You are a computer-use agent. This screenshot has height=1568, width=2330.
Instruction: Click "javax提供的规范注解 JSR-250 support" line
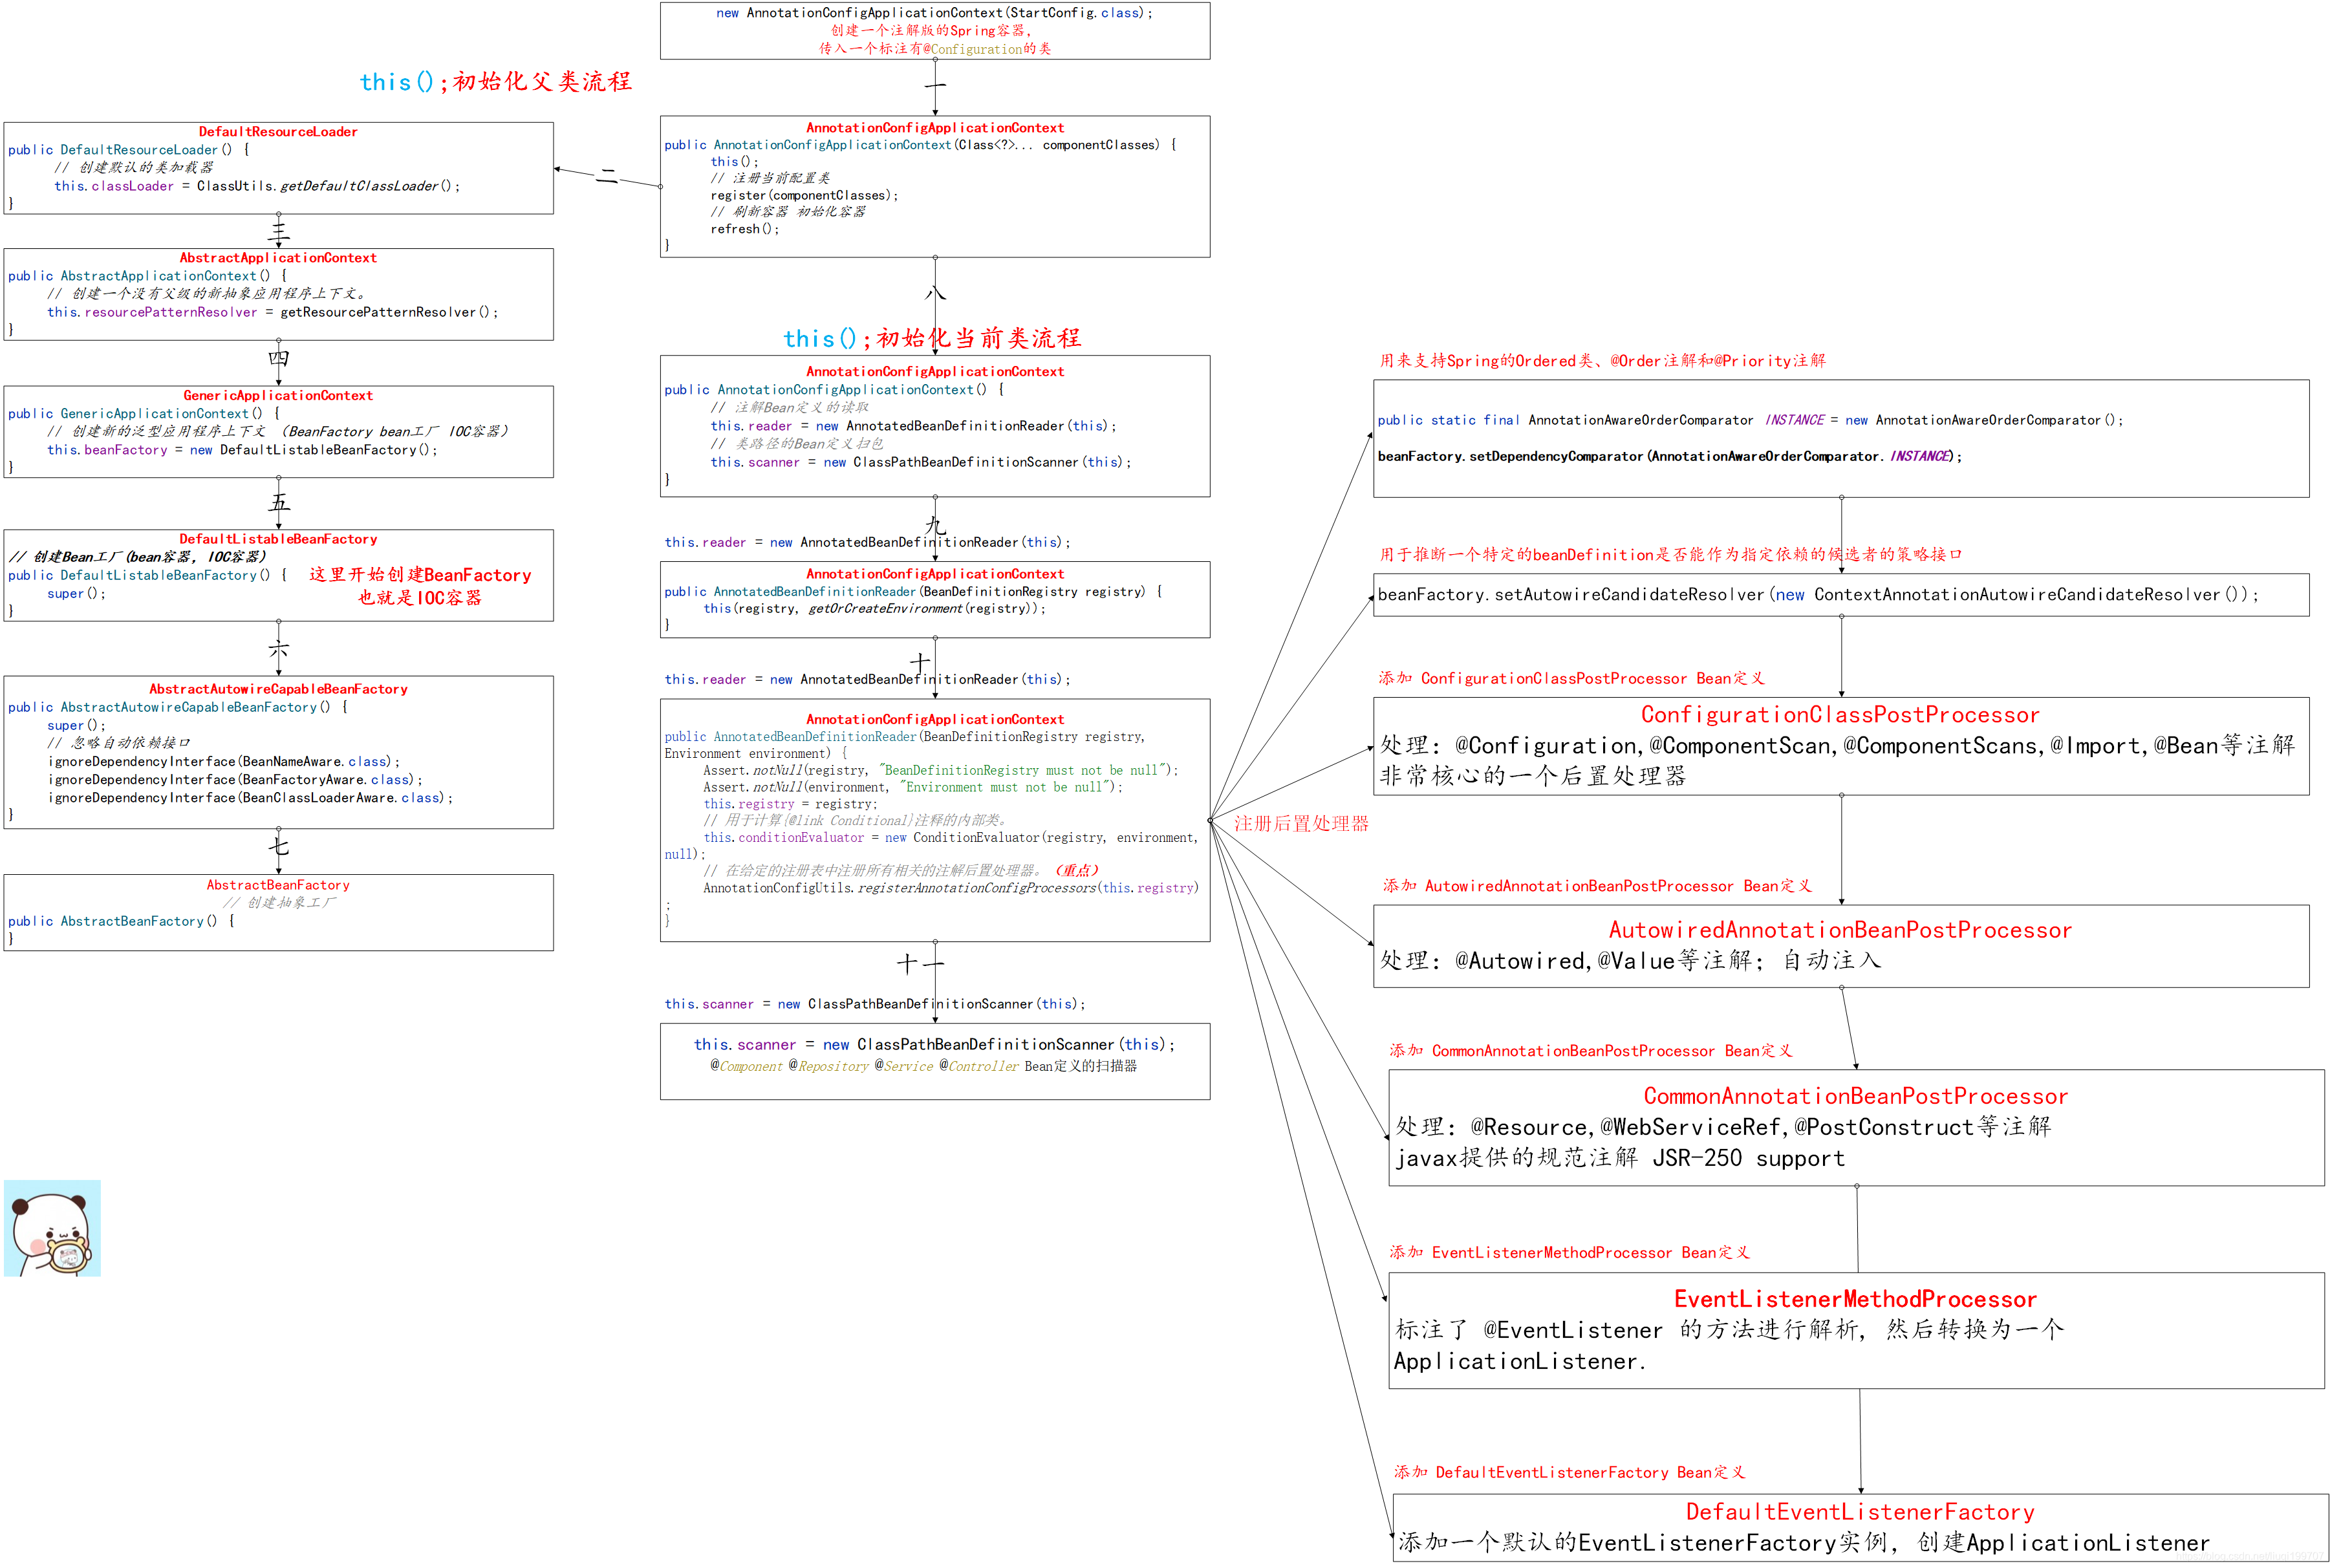tap(1620, 1158)
